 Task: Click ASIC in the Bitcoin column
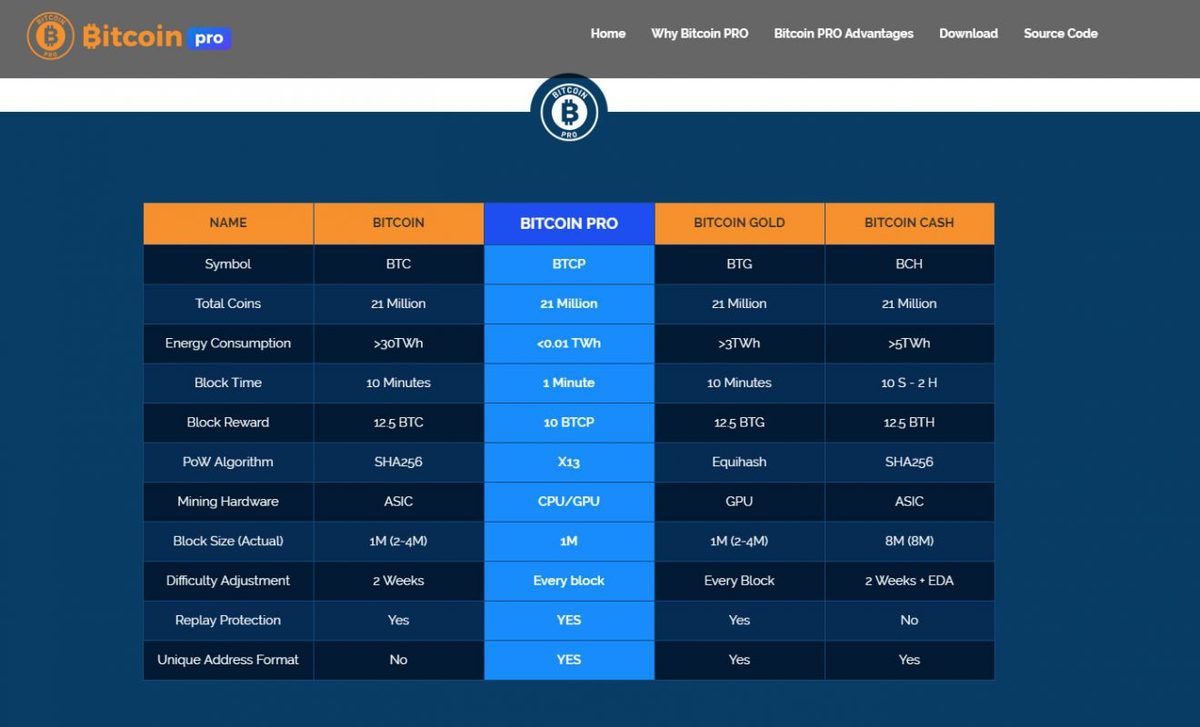point(399,501)
